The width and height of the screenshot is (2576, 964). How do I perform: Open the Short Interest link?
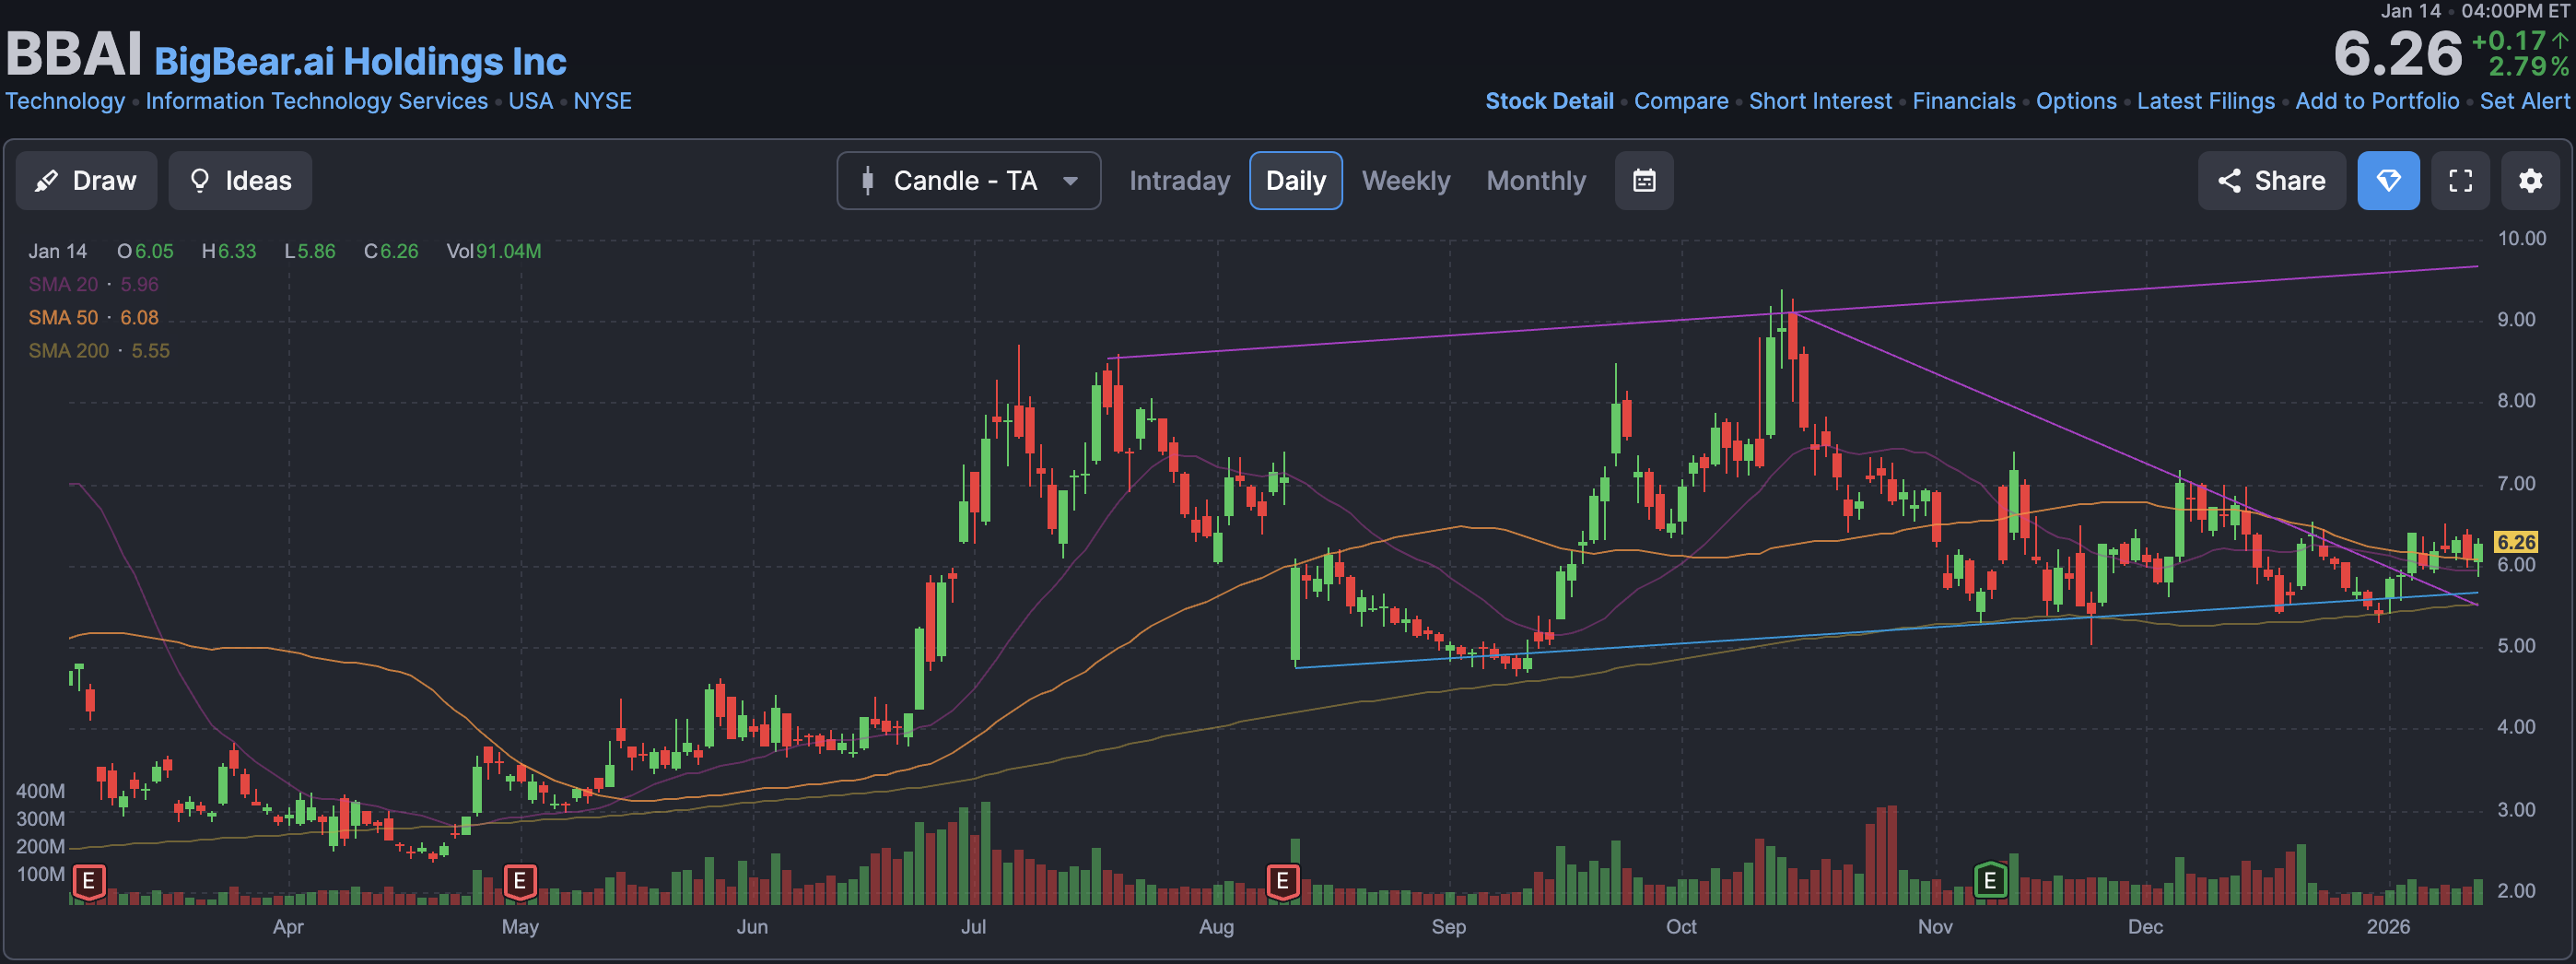(1820, 101)
